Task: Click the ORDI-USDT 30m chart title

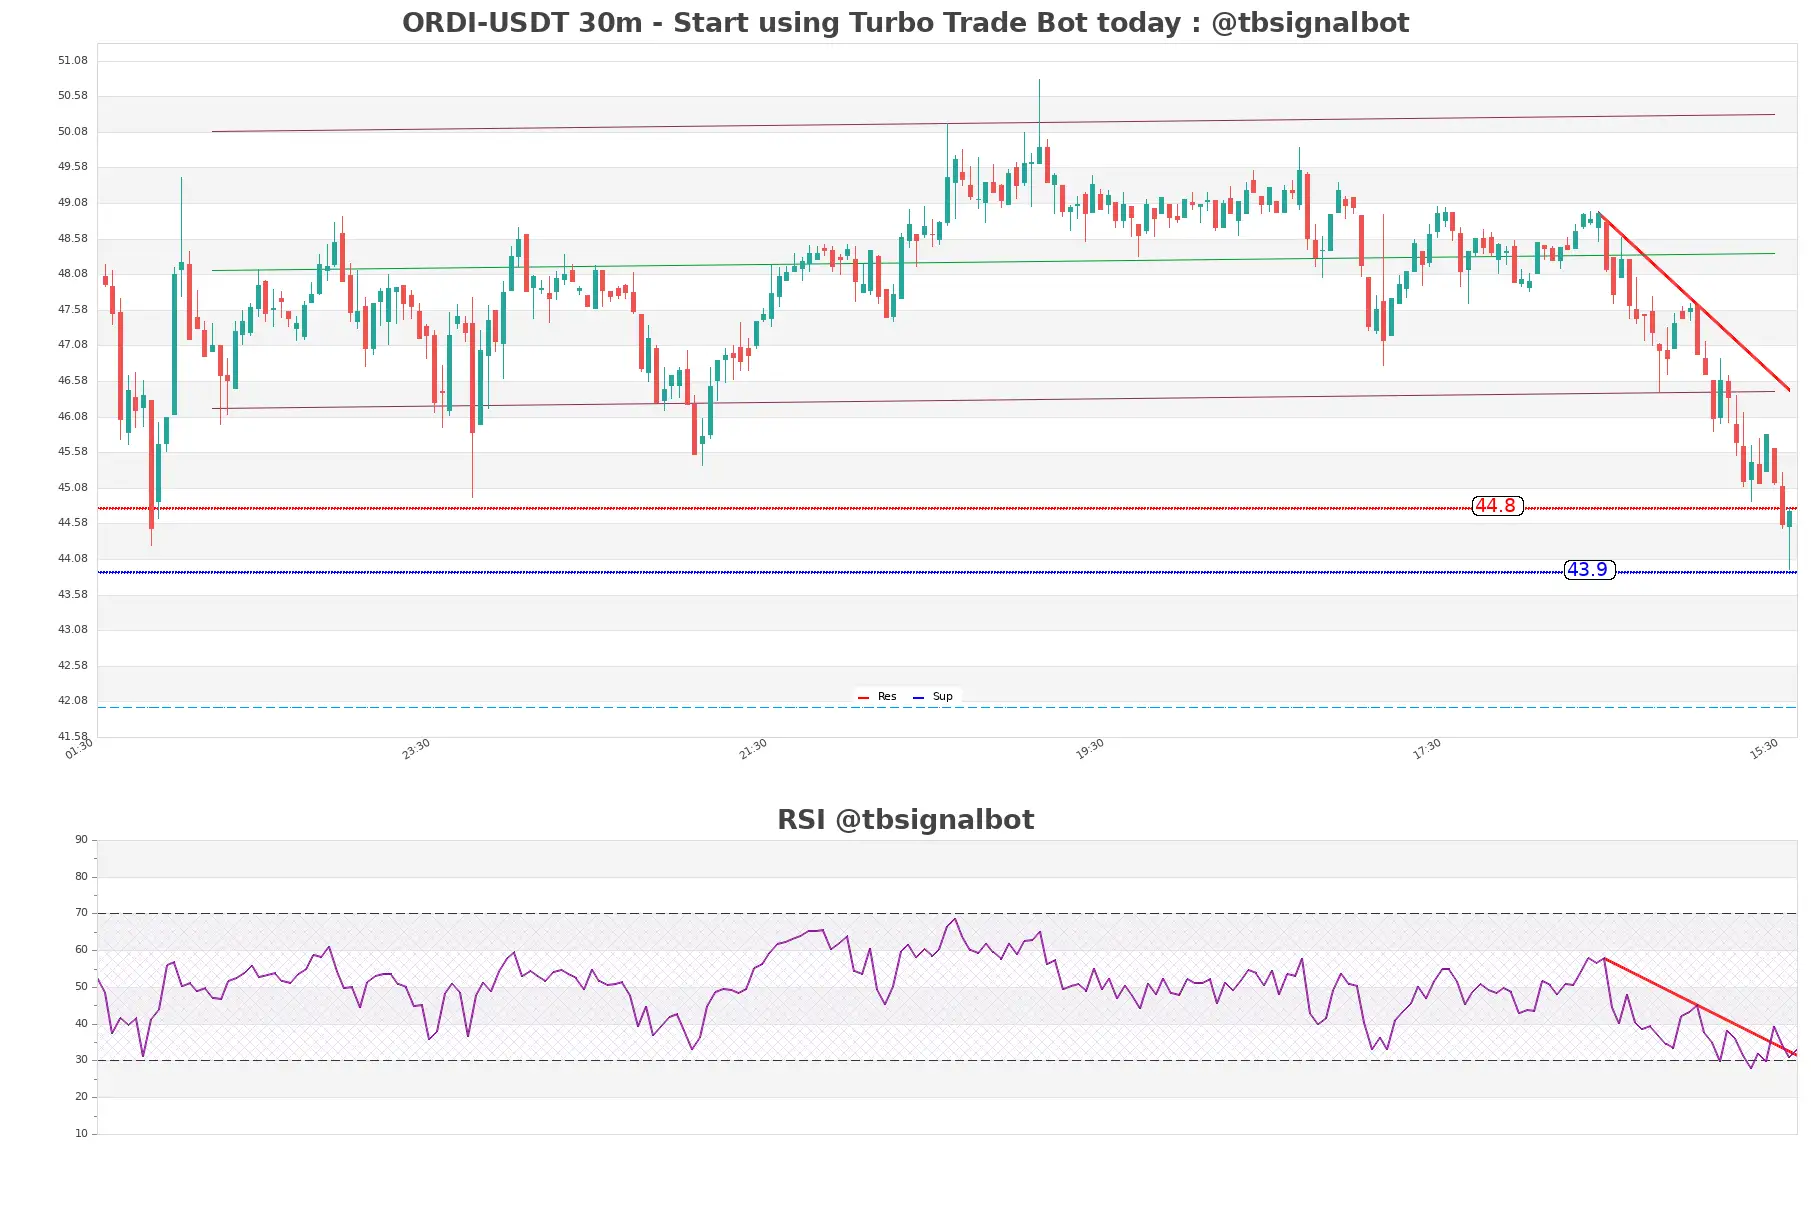Action: (x=905, y=23)
